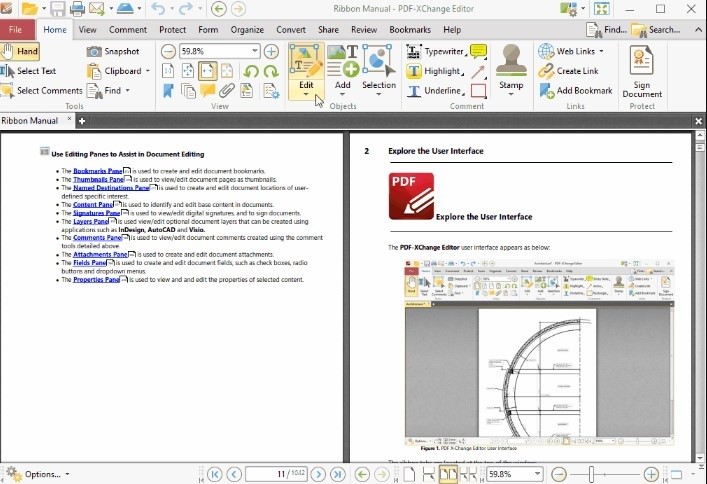Click the Scan icon in quick access
This screenshot has width=707, height=484.
point(126,8)
